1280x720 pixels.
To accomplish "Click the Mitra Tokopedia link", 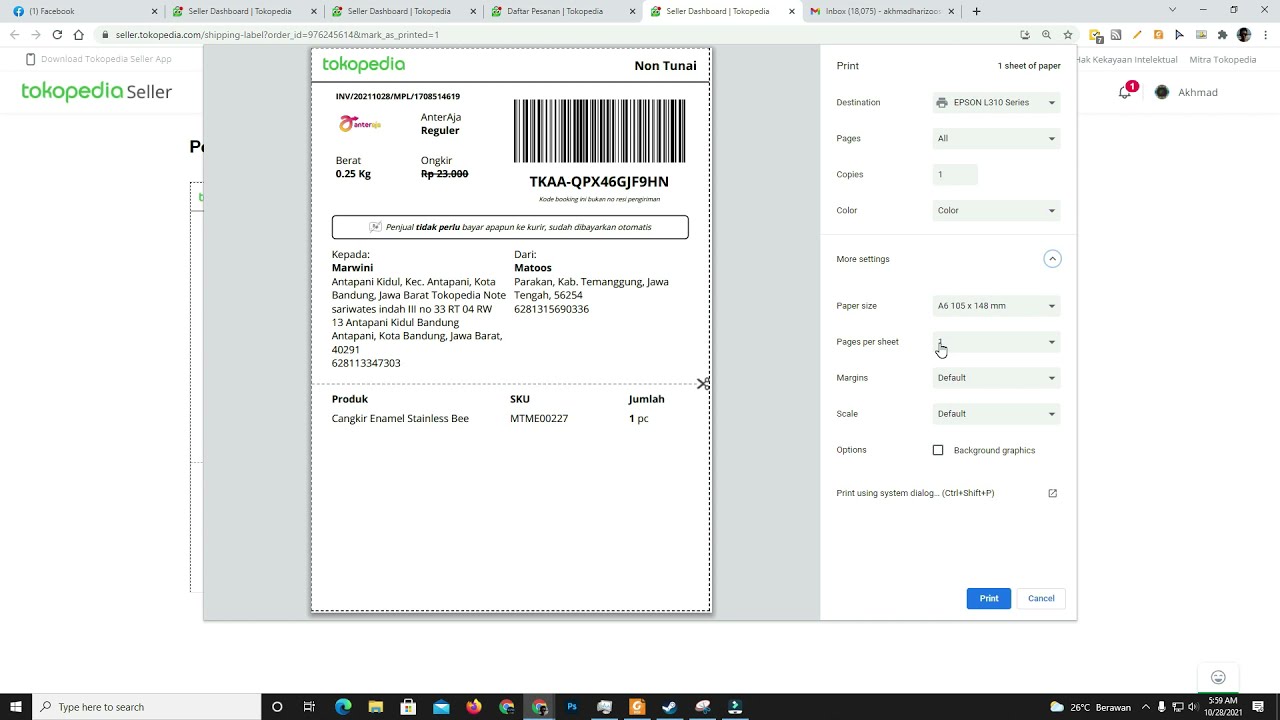I will tap(1222, 59).
